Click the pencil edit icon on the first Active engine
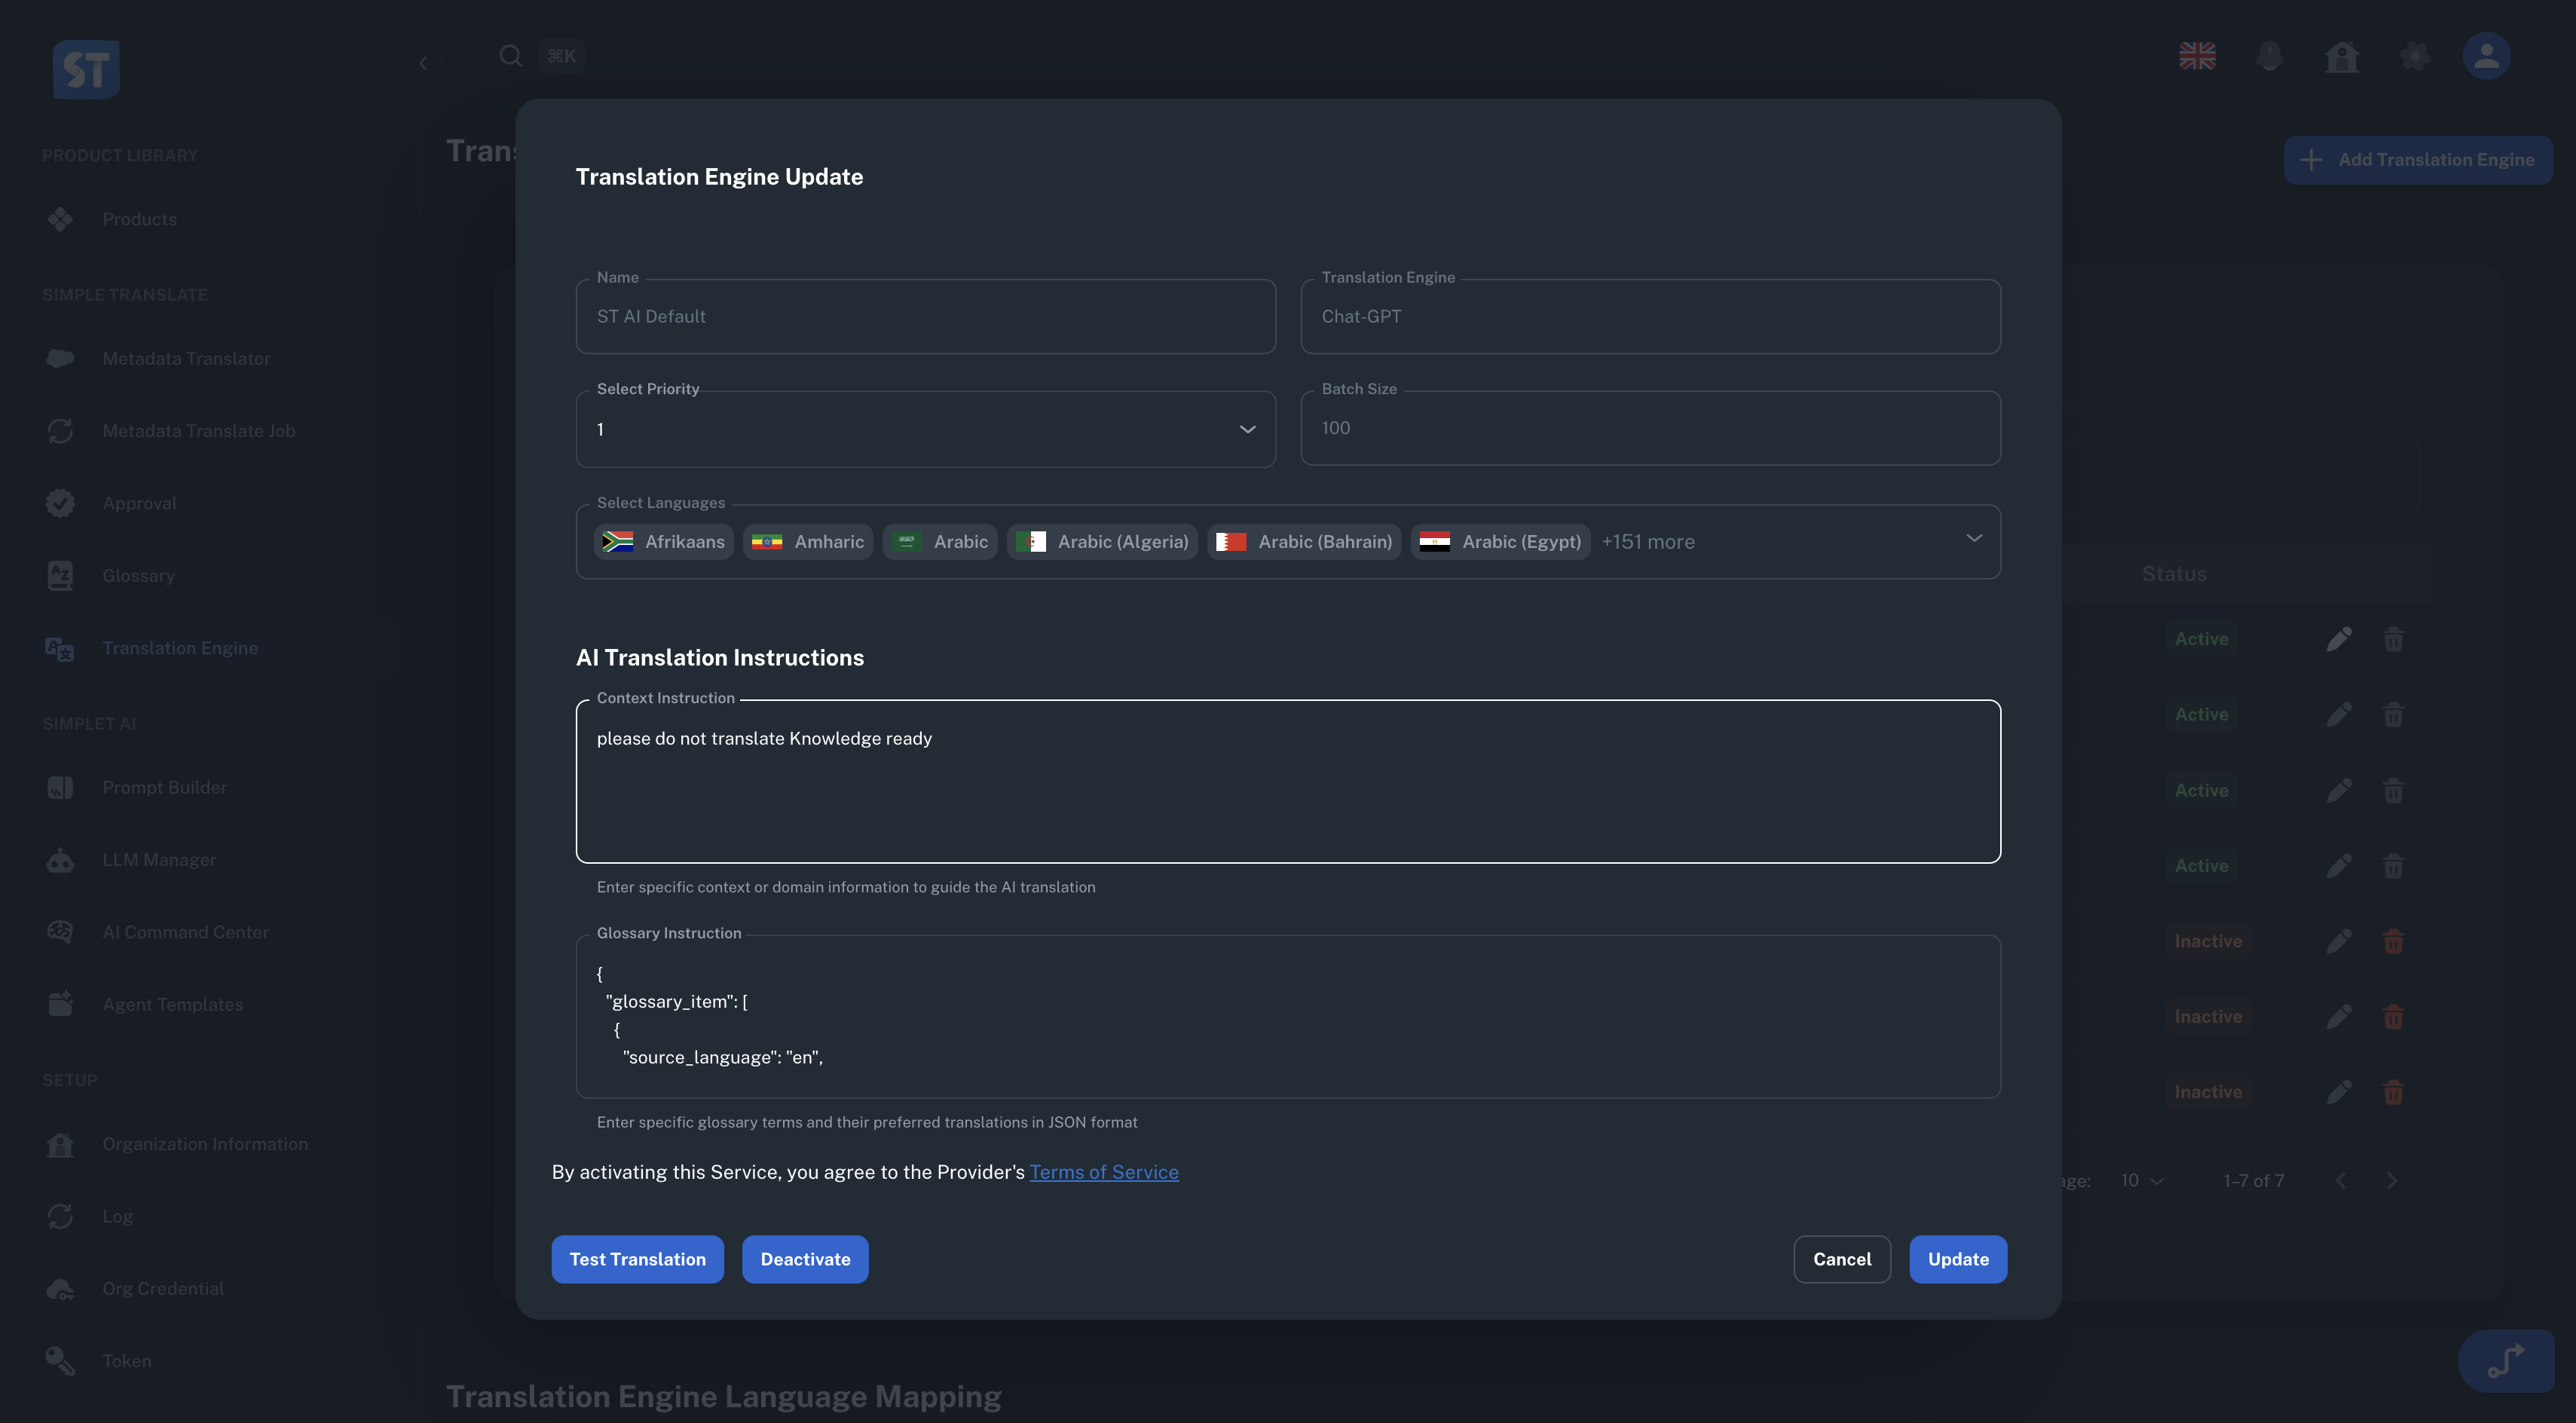This screenshot has height=1423, width=2576. 2340,638
